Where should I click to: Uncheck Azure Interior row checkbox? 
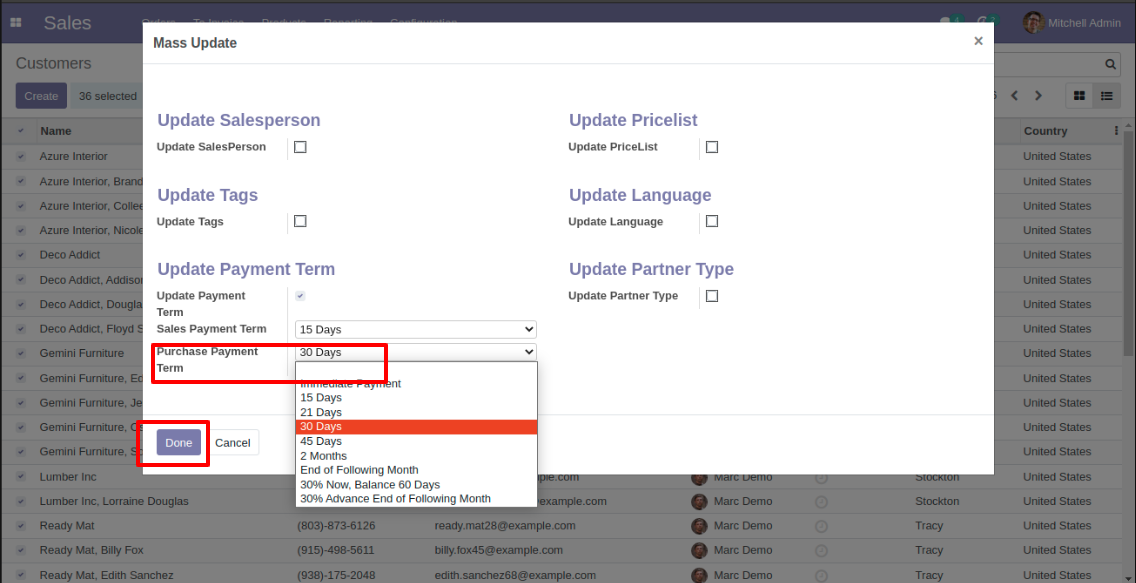[x=21, y=156]
